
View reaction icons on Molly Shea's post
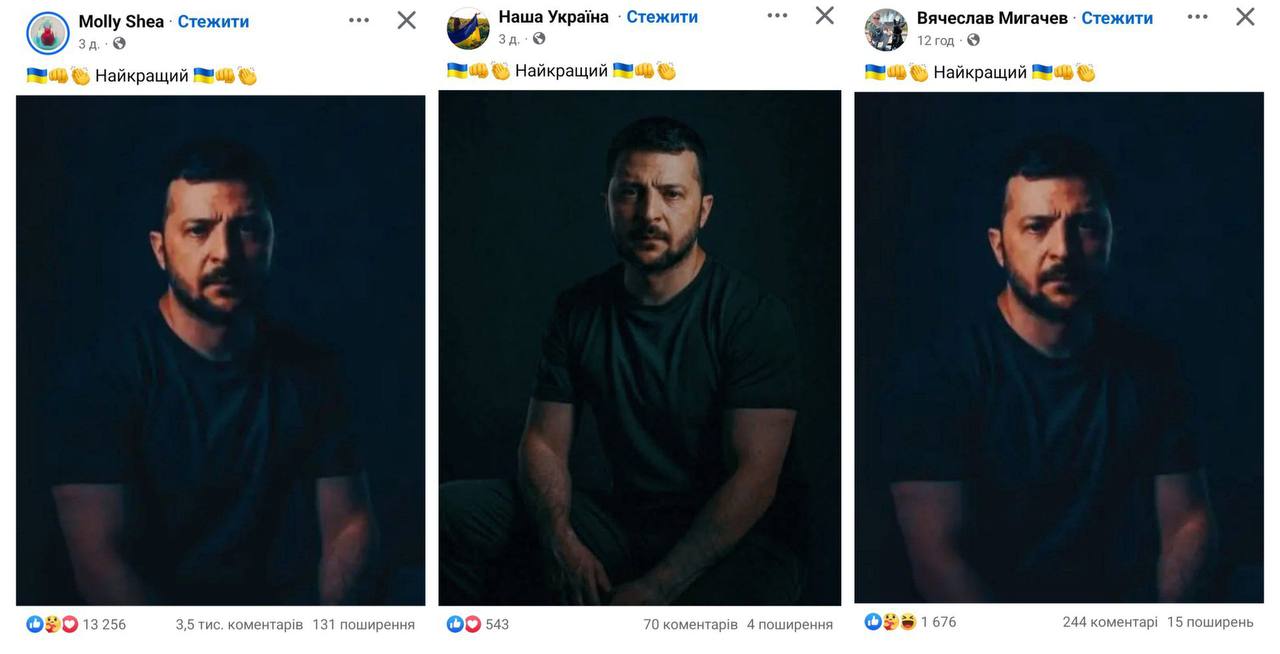click(x=52, y=624)
